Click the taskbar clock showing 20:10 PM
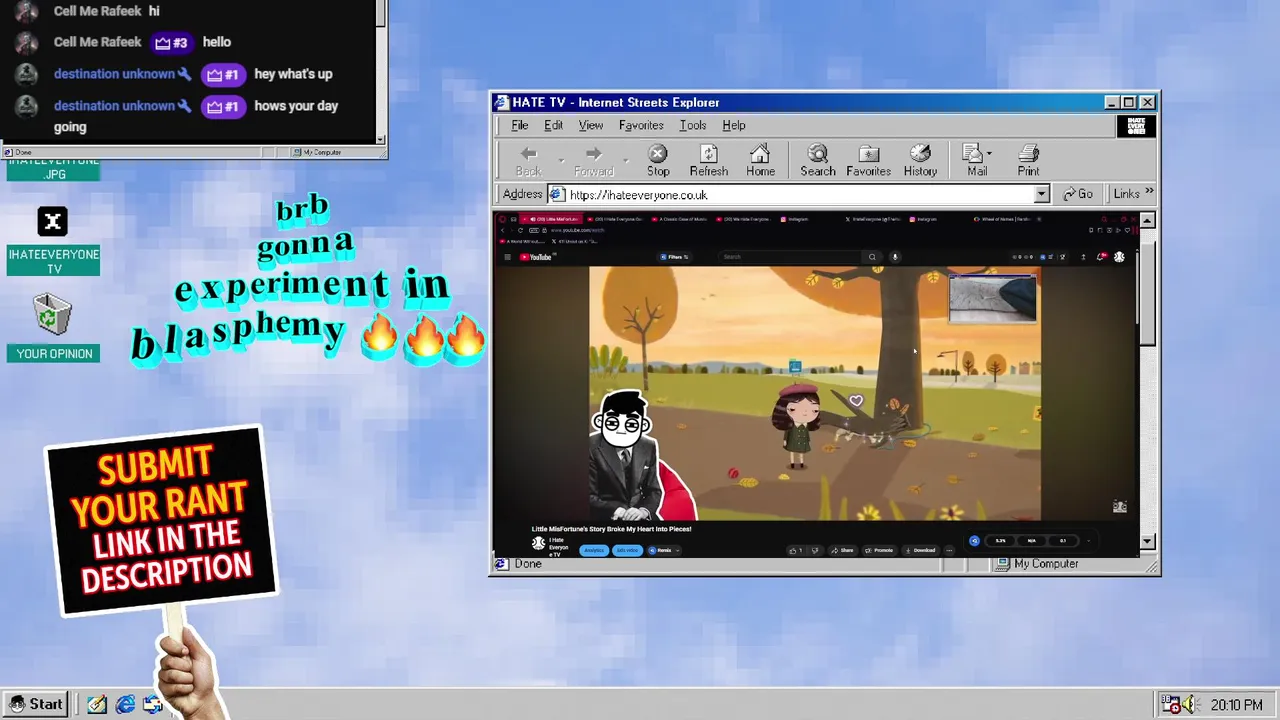Viewport: 1280px width, 720px height. (x=1236, y=705)
